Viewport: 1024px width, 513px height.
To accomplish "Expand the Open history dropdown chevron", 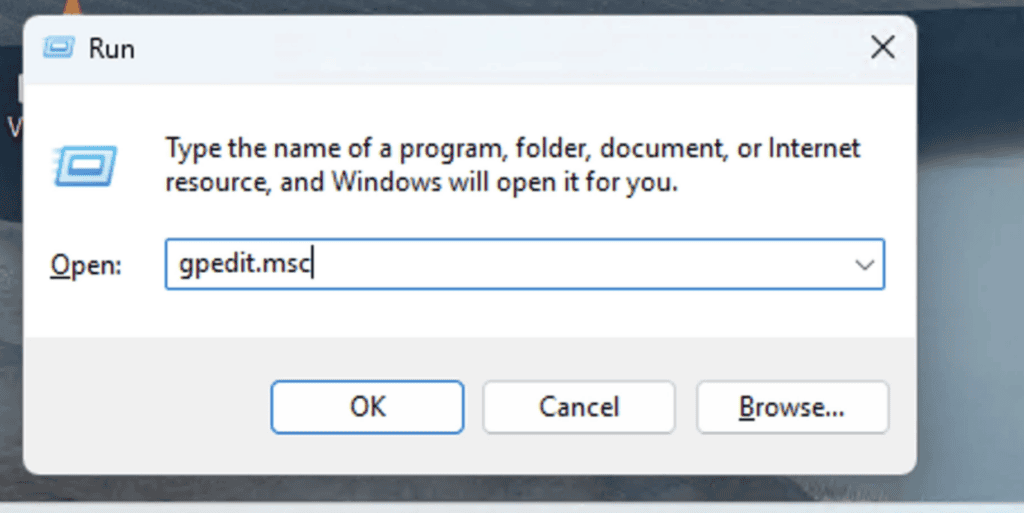I will click(x=865, y=264).
